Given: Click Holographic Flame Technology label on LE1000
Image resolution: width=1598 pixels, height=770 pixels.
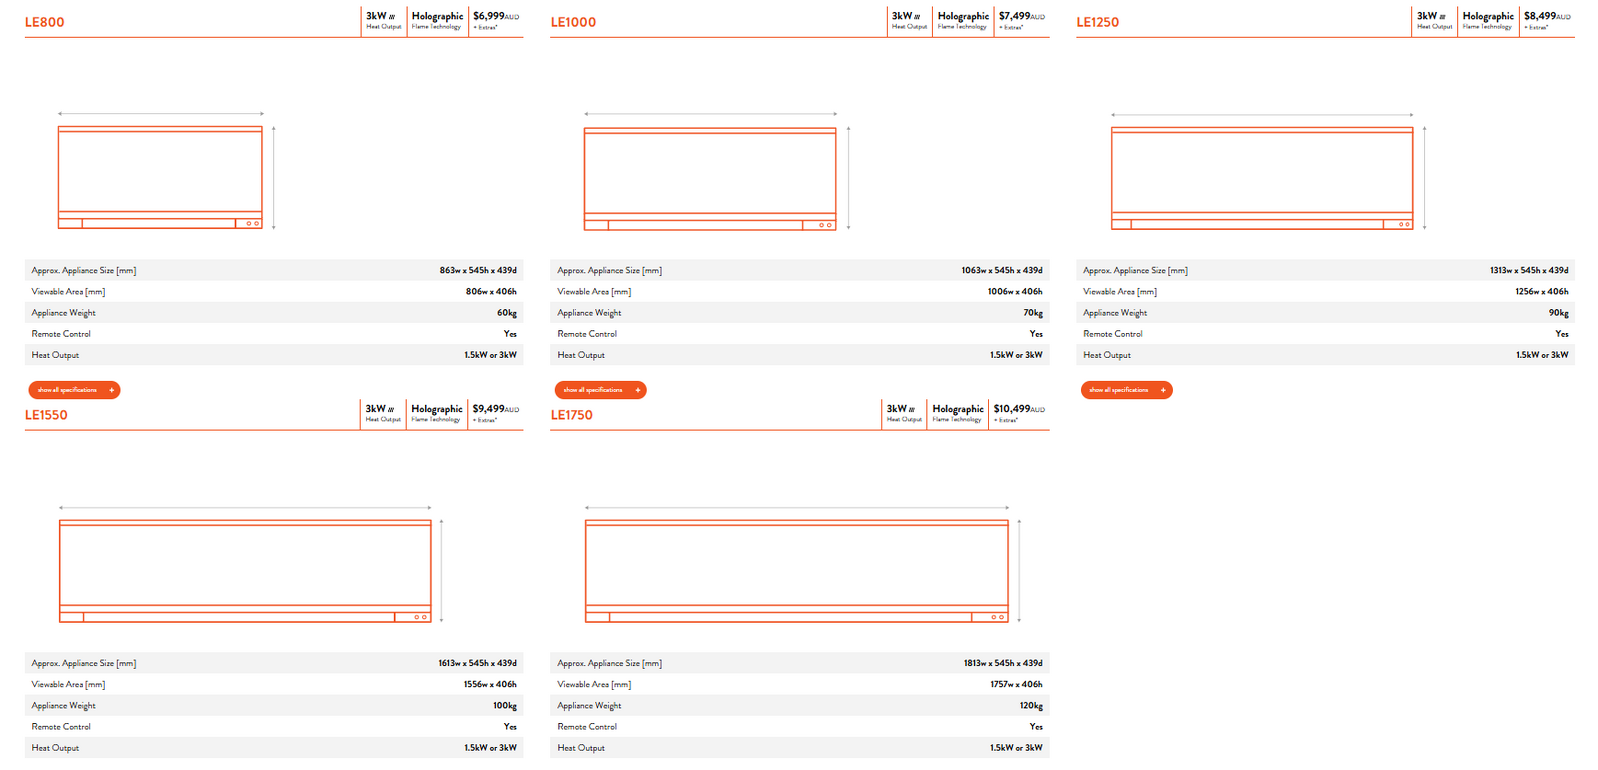Looking at the screenshot, I should tap(963, 20).
